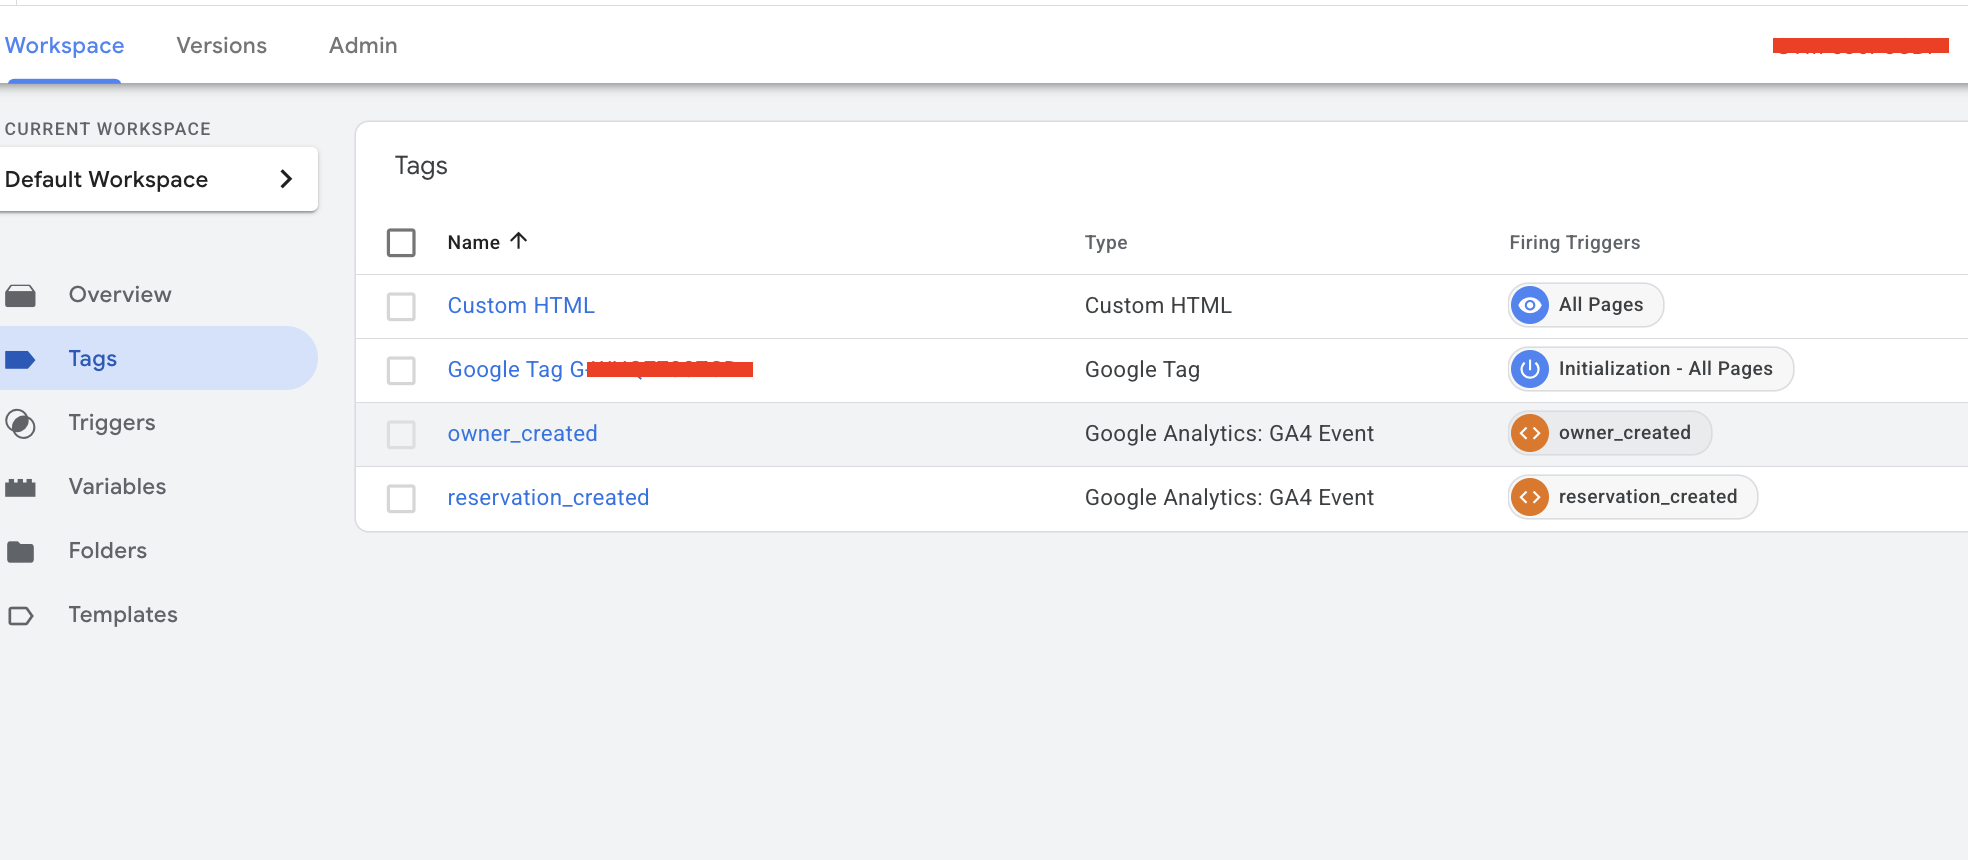Open the Variables section
The image size is (1968, 860).
pos(117,487)
